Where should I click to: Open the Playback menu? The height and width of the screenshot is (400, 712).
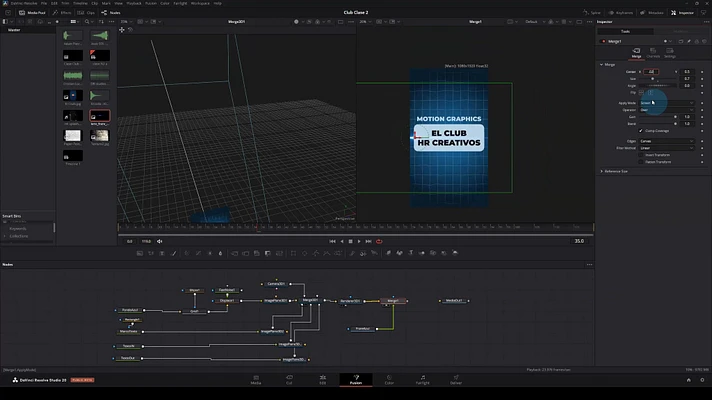click(x=134, y=3)
